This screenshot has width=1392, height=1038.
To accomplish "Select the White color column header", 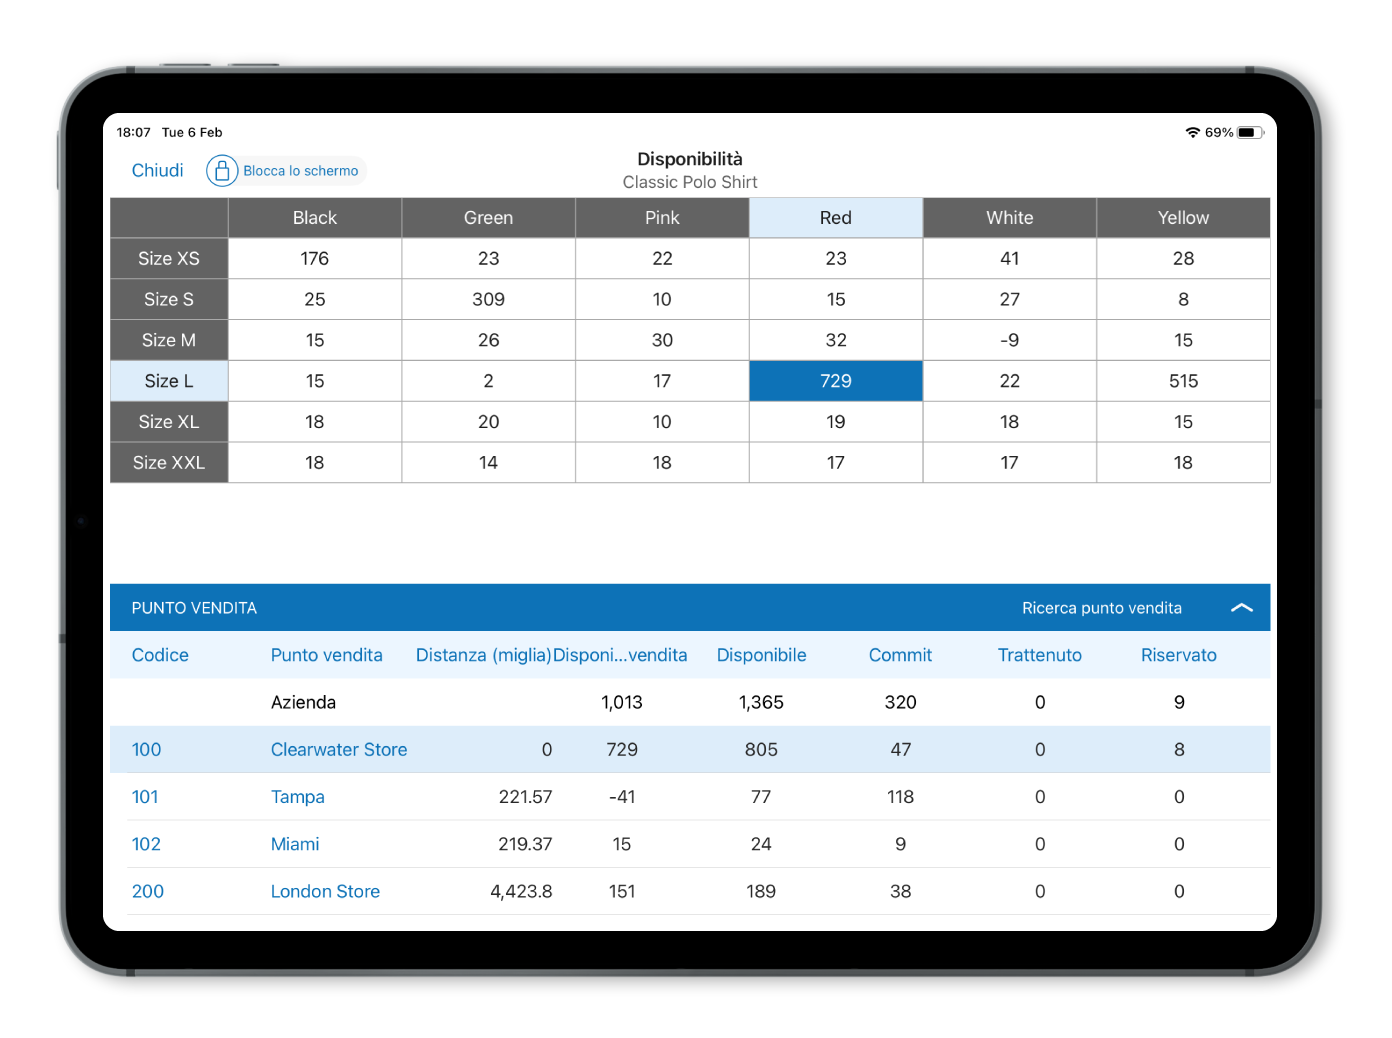I will coord(1010,218).
